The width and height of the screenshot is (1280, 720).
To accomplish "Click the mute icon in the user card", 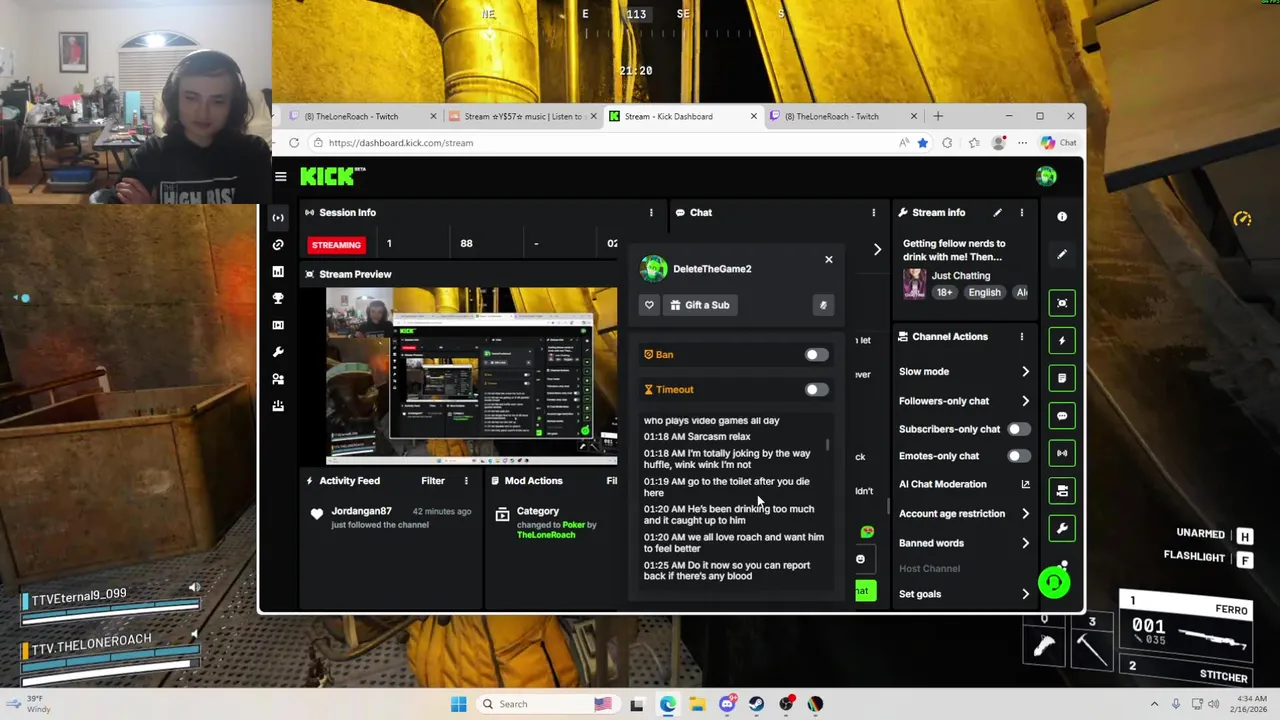I will (x=823, y=305).
